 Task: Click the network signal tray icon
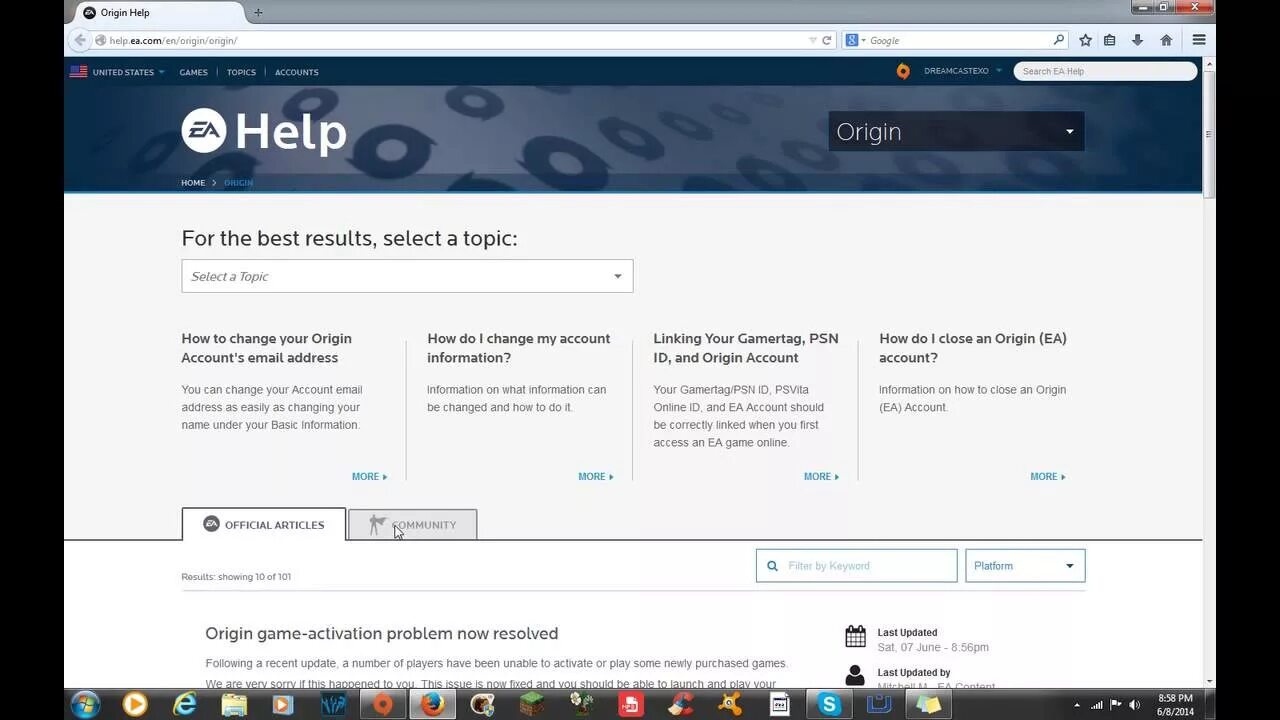(1097, 705)
